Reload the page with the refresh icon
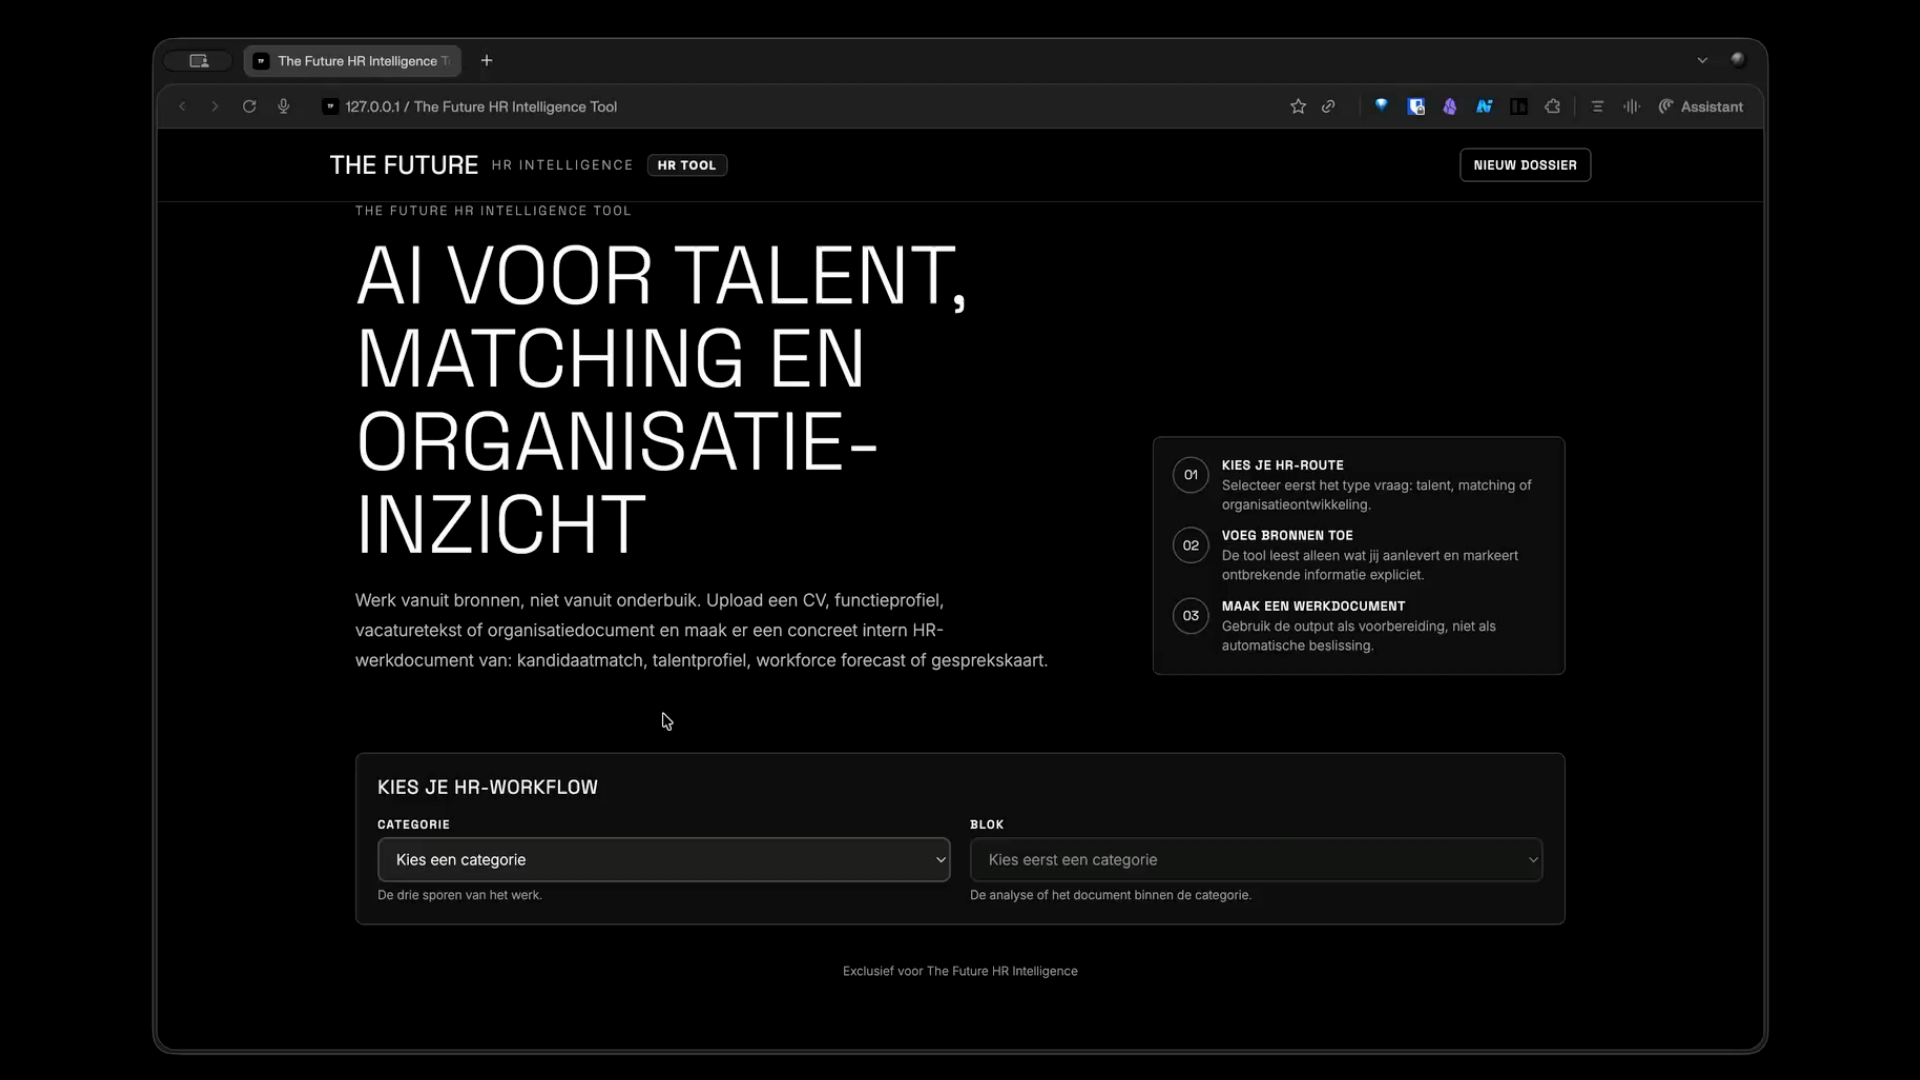The height and width of the screenshot is (1080, 1920). point(249,106)
